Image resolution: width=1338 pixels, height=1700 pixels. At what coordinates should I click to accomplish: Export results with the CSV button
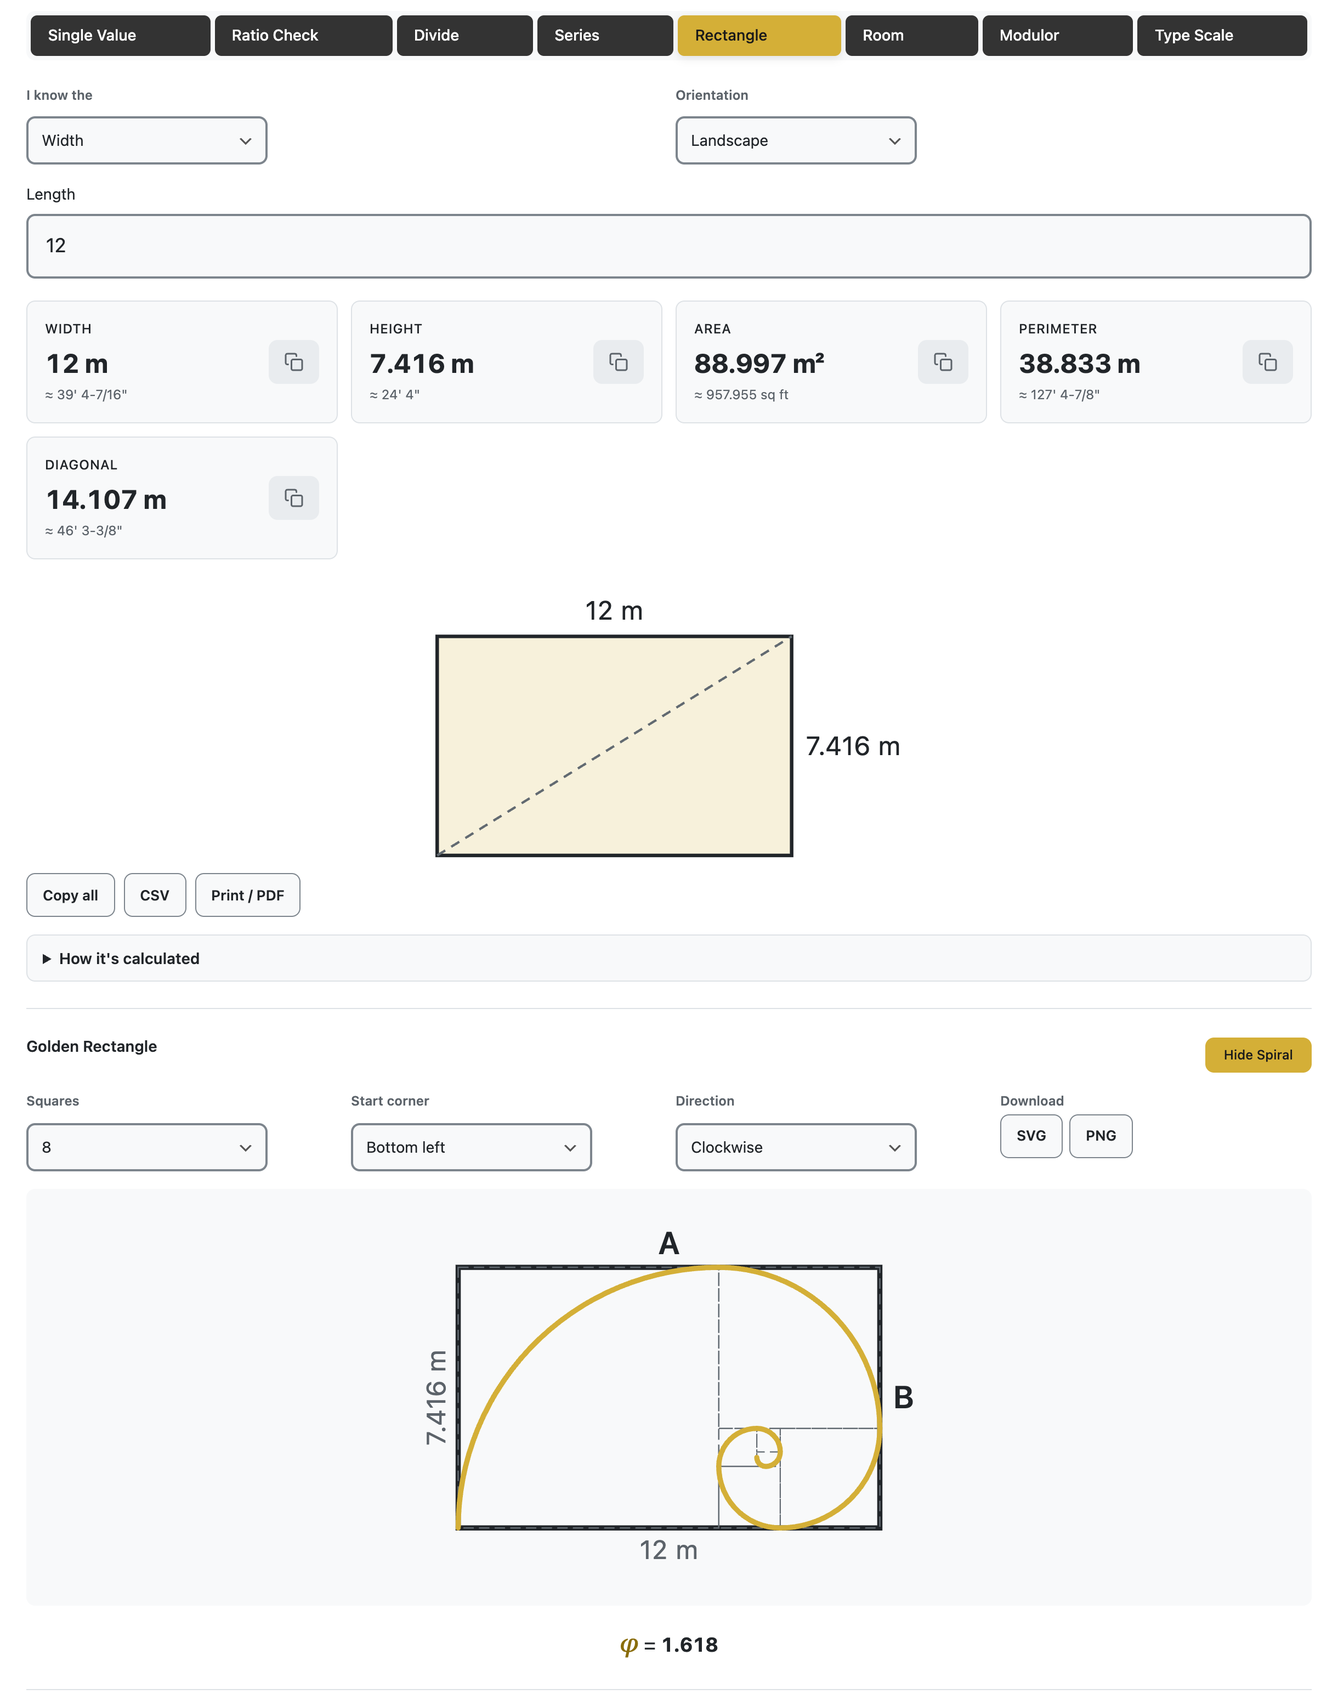click(x=155, y=895)
